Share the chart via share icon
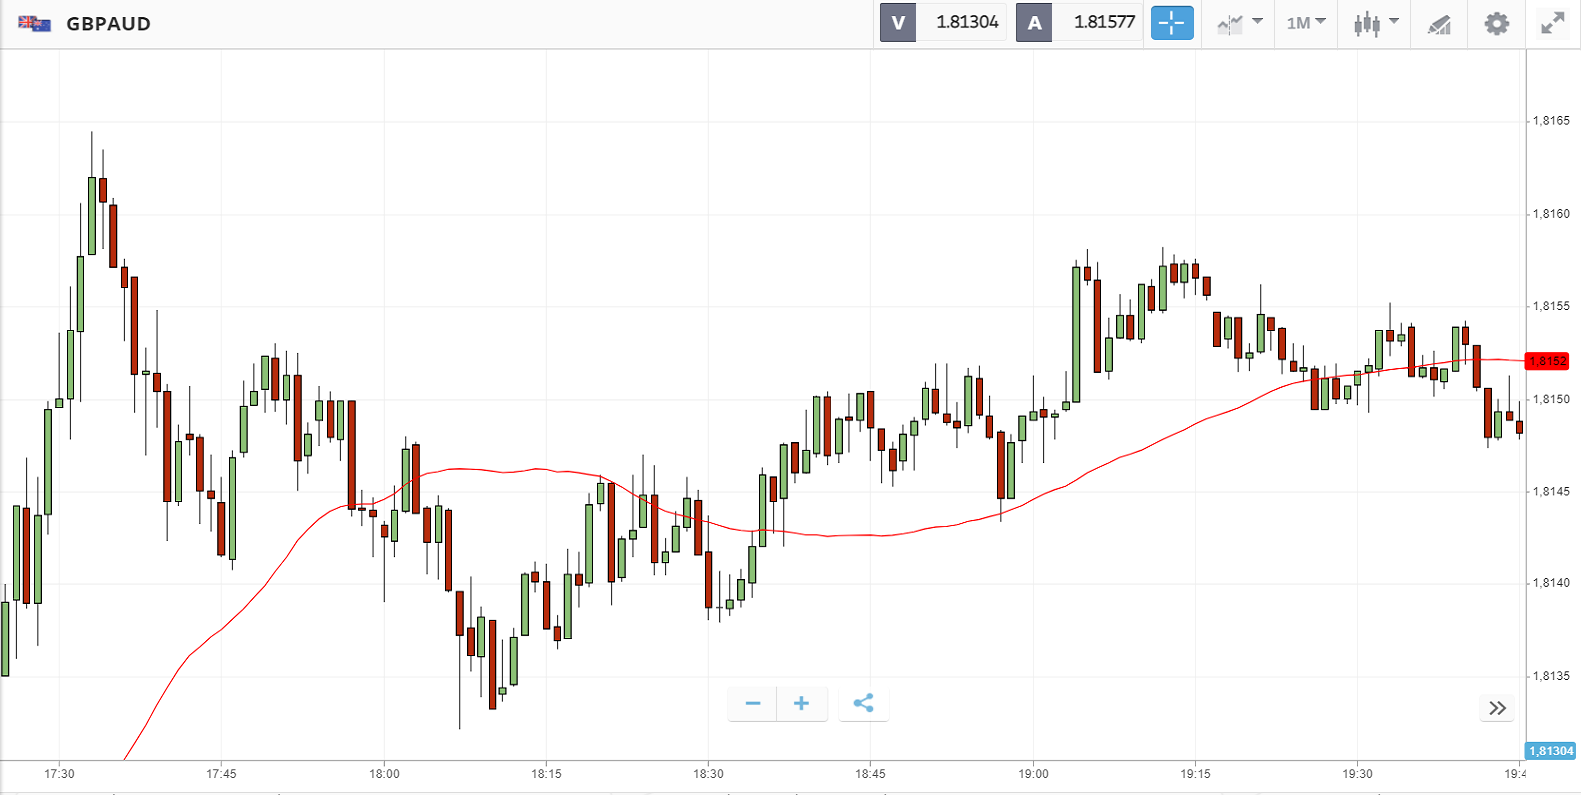The width and height of the screenshot is (1581, 795). (x=863, y=704)
